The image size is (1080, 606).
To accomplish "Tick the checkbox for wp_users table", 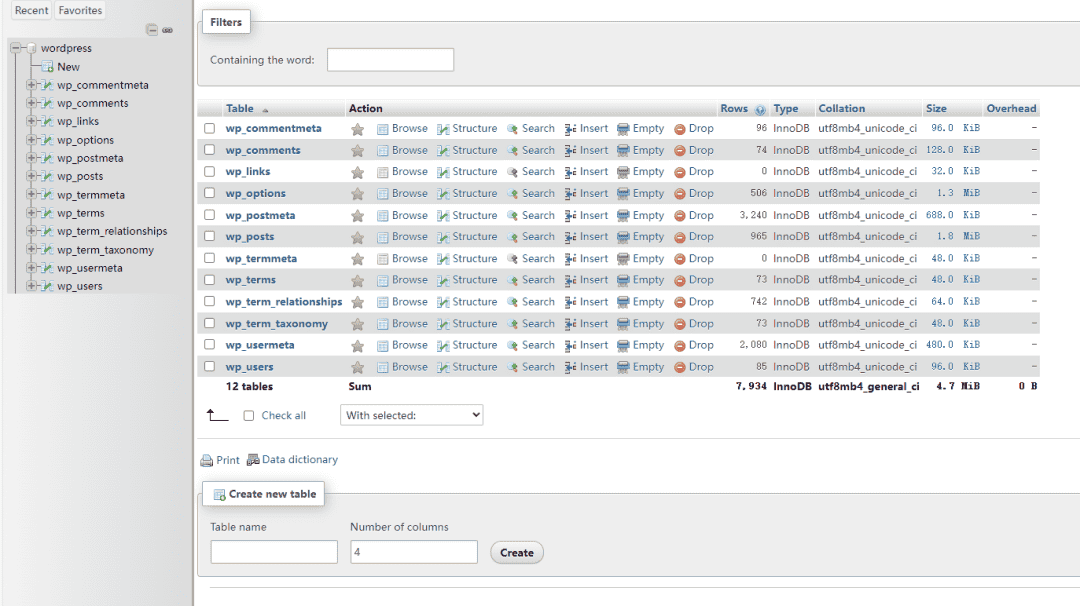I will click(210, 366).
